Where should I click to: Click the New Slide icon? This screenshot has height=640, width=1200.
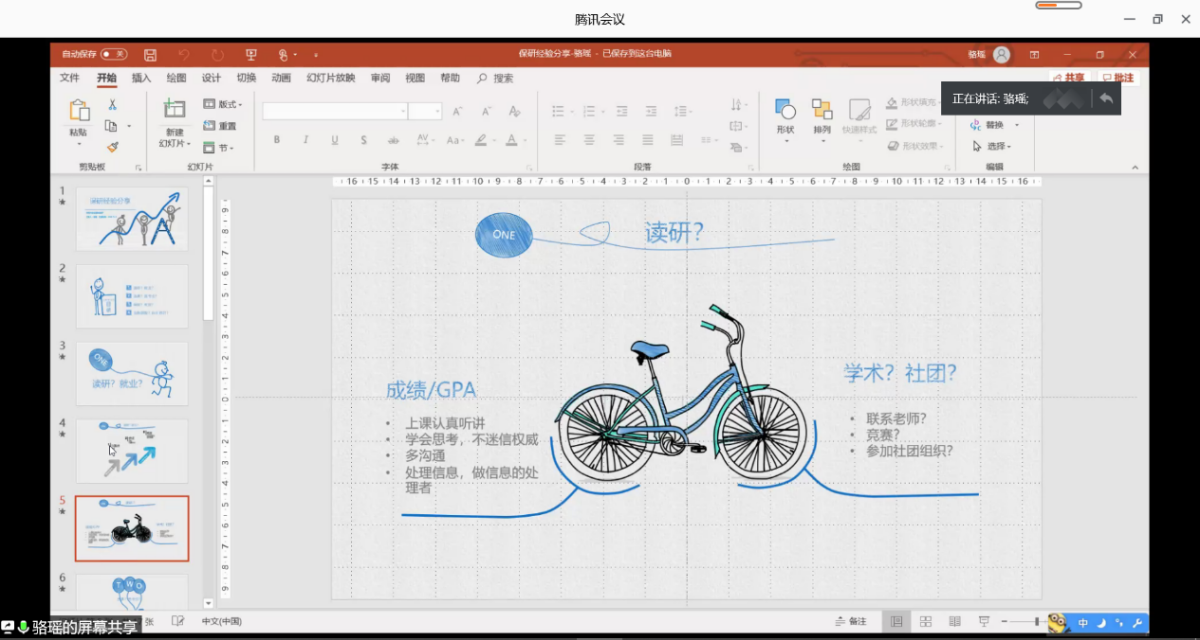point(174,110)
